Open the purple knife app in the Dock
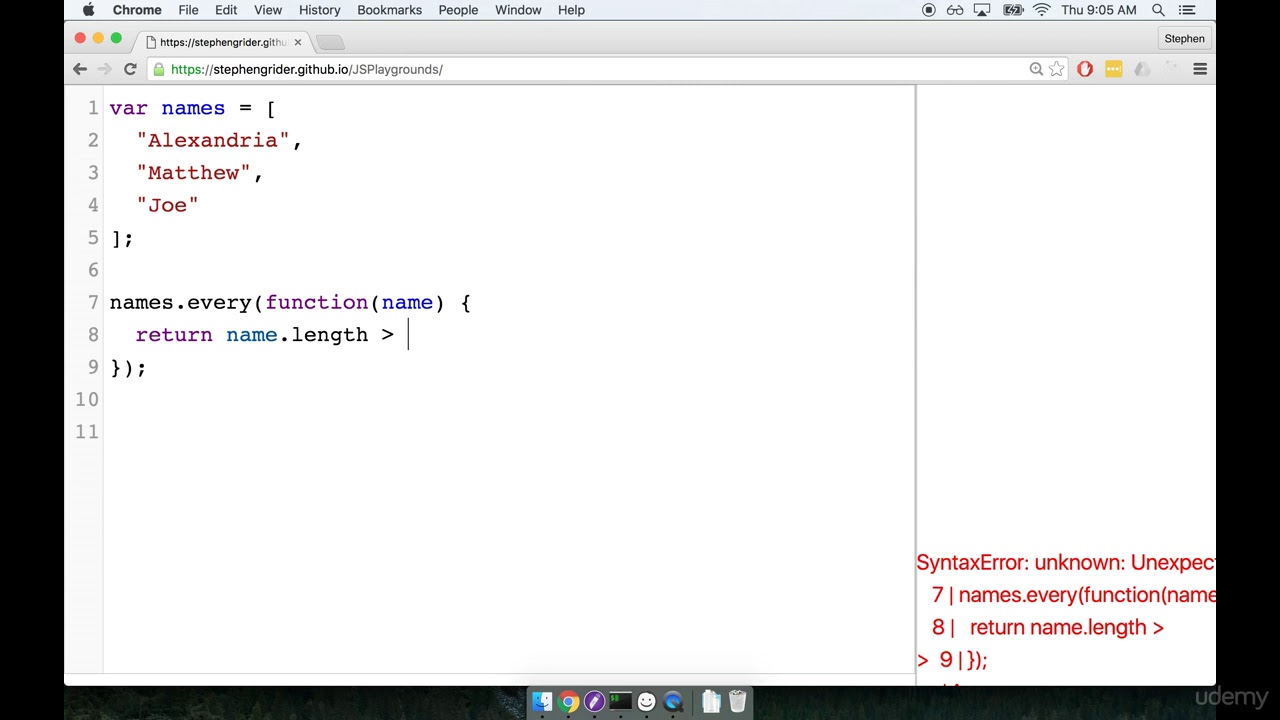Image resolution: width=1280 pixels, height=720 pixels. pos(594,702)
